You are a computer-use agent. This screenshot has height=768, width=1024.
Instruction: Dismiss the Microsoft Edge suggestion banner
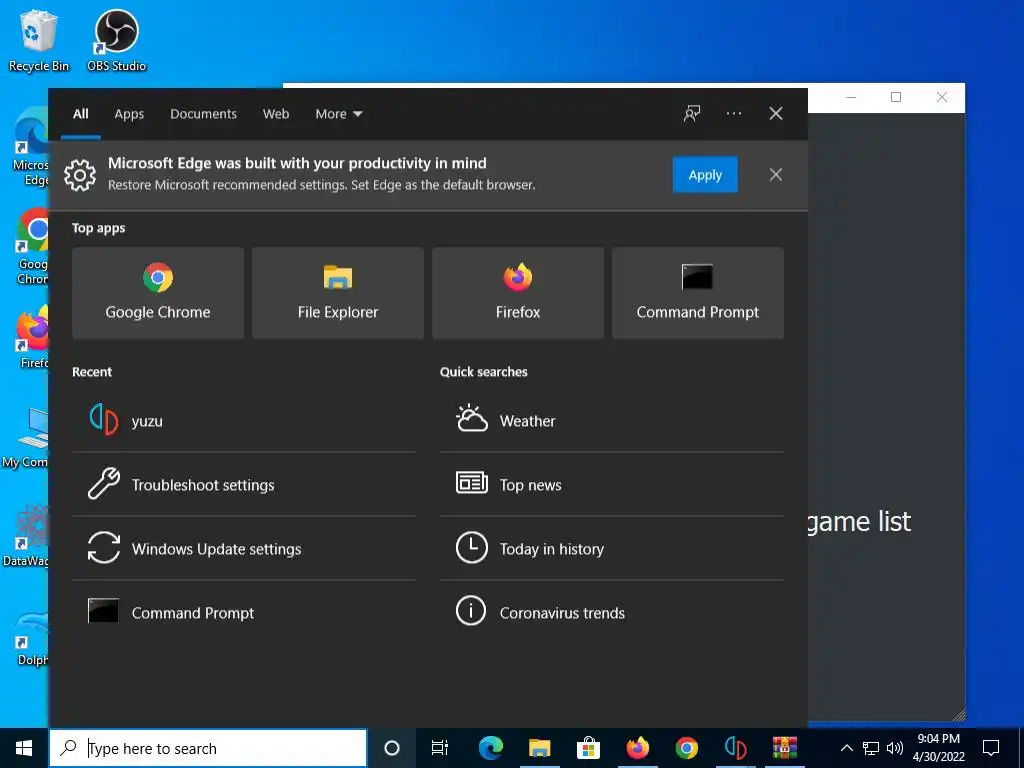pyautogui.click(x=776, y=174)
